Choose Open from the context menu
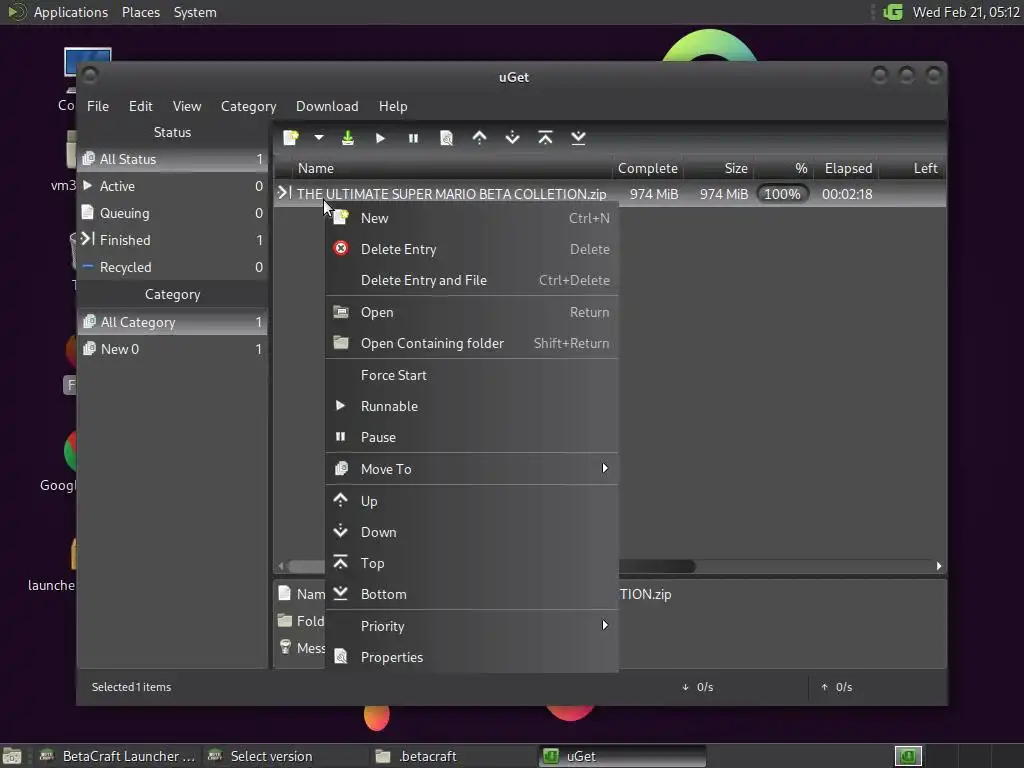Screen dimensions: 1024x768 coord(472,312)
